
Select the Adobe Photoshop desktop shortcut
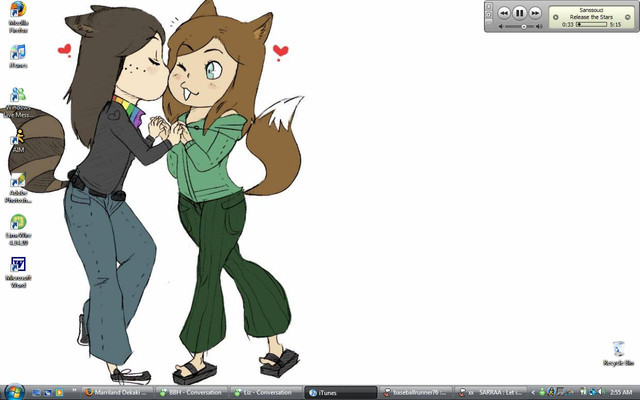pos(18,188)
